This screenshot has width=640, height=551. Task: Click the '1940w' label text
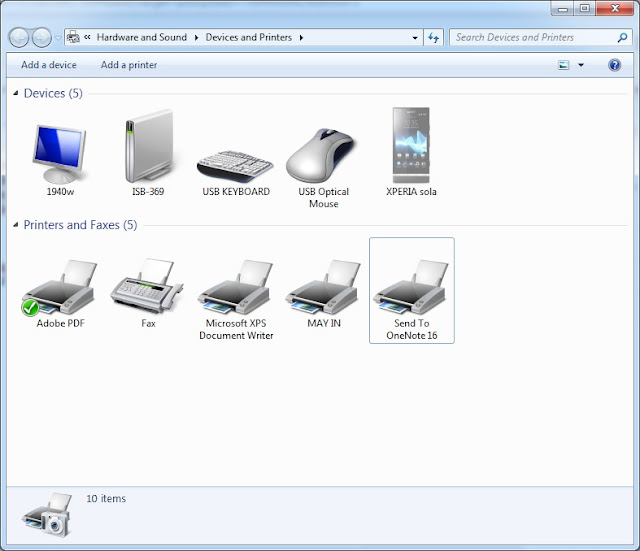60,191
